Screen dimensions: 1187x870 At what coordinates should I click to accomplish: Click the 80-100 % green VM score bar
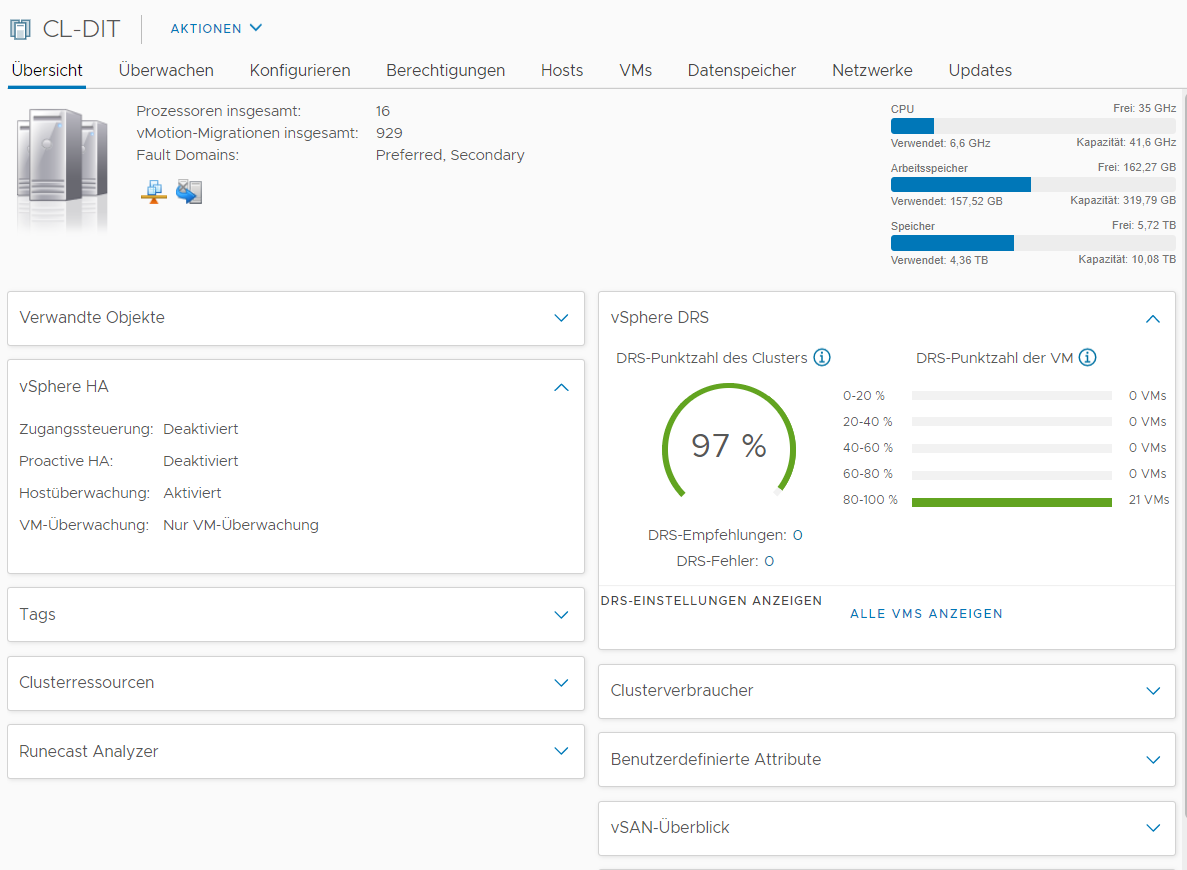point(1011,501)
